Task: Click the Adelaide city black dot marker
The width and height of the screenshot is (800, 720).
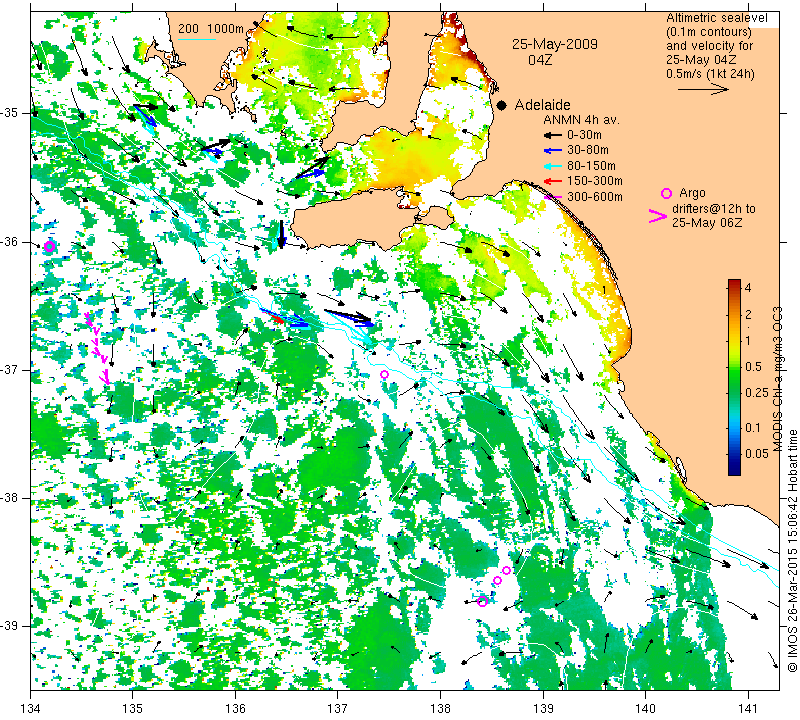Action: tap(502, 105)
